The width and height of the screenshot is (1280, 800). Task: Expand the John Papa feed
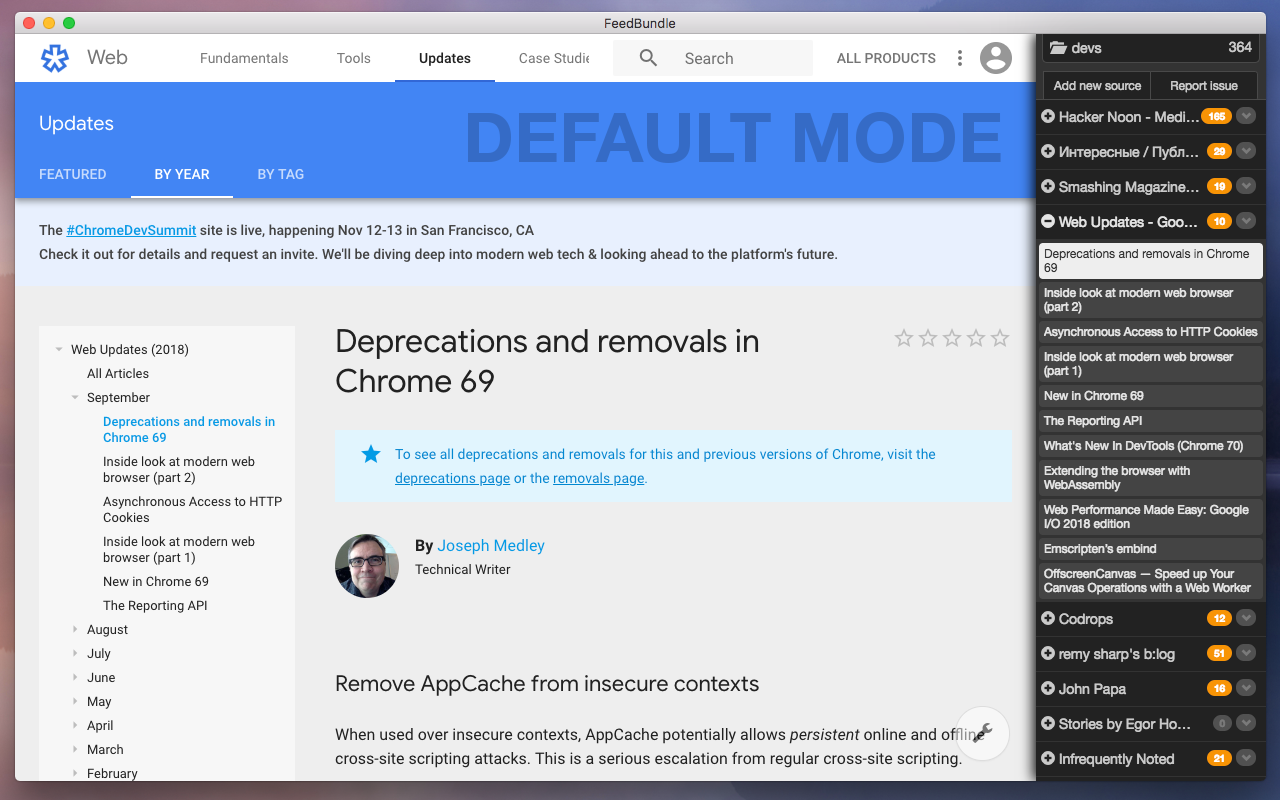pyautogui.click(x=1048, y=689)
